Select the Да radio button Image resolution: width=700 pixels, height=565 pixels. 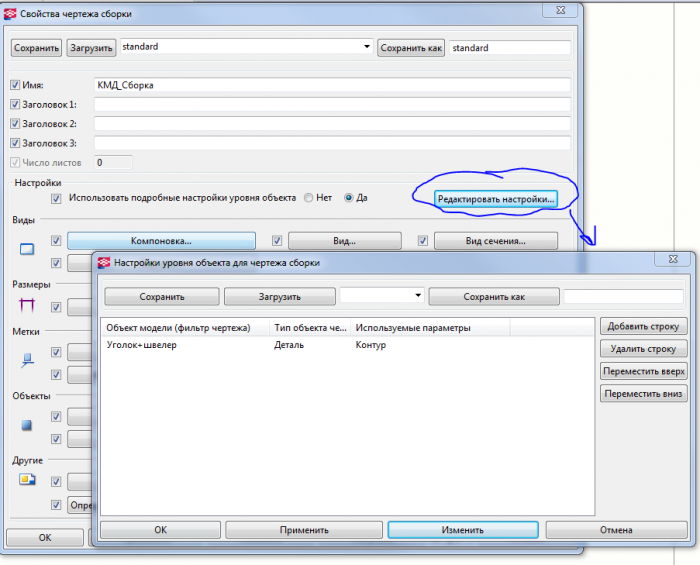click(349, 198)
